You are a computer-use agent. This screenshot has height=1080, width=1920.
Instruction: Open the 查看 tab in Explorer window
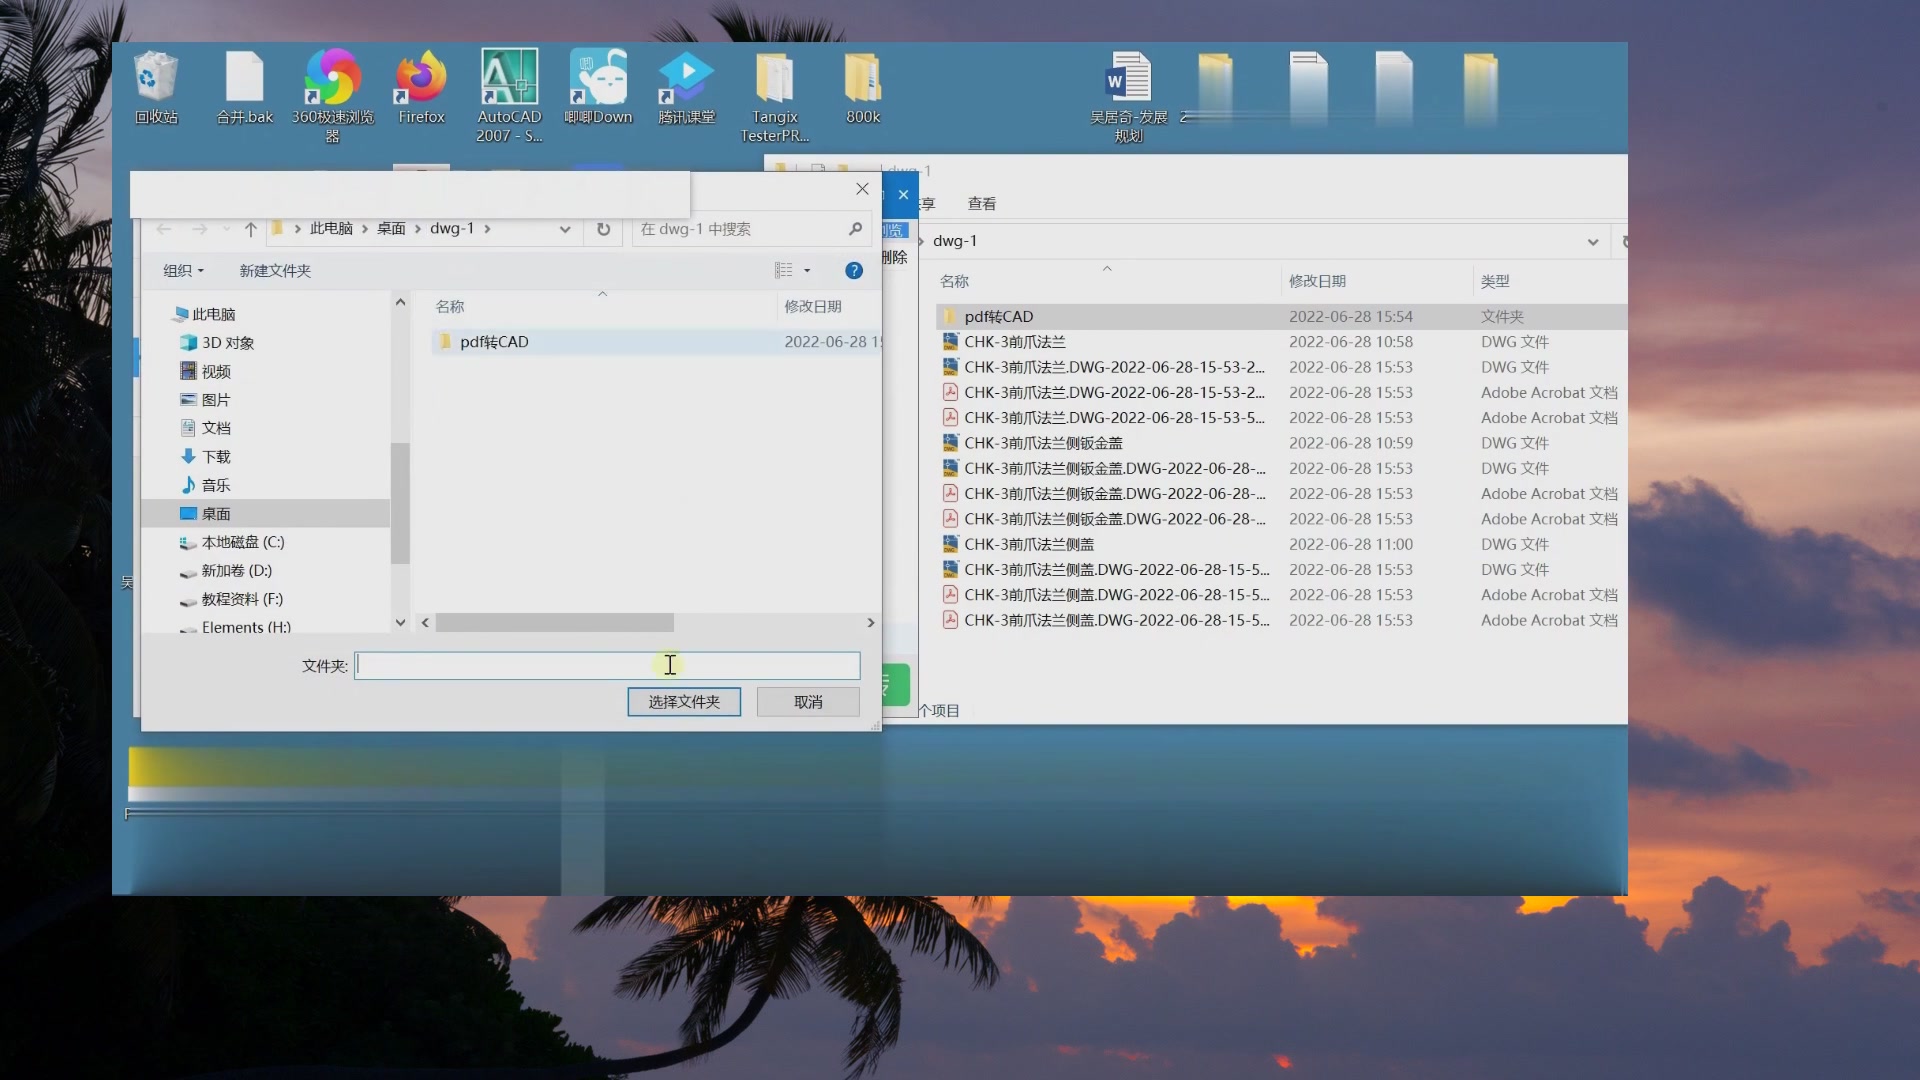click(982, 204)
